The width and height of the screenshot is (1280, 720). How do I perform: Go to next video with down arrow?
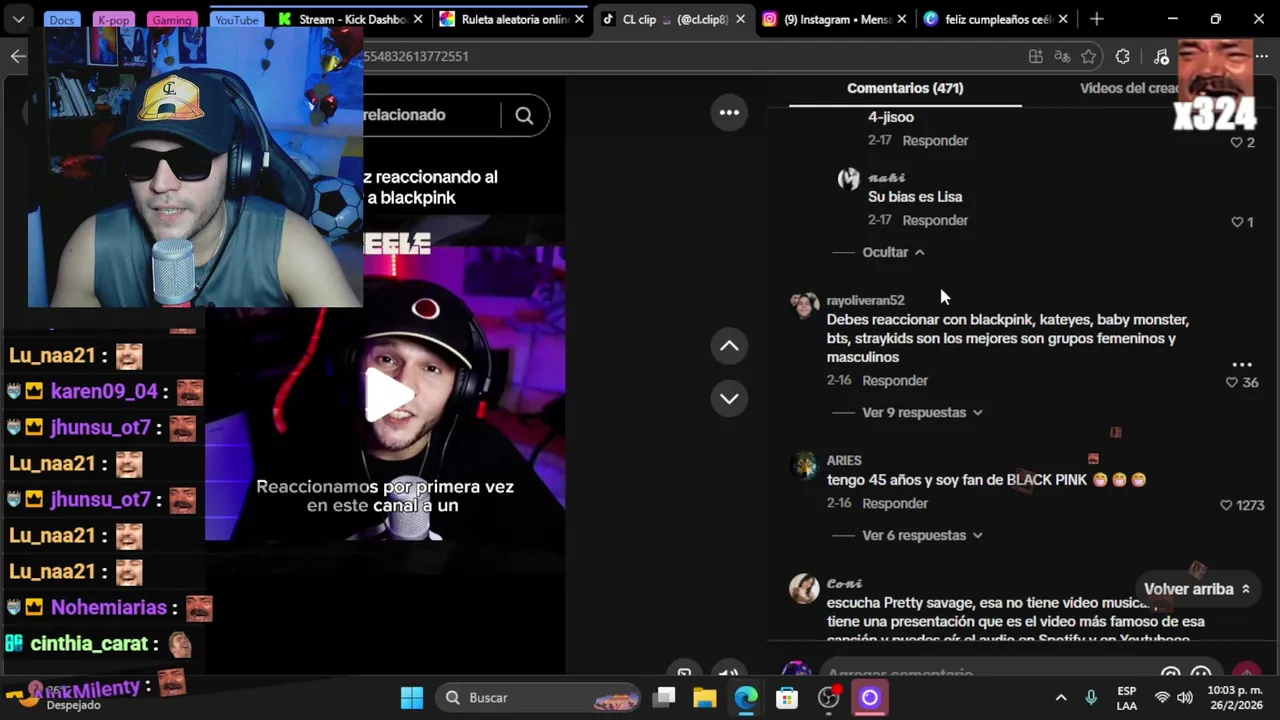pos(729,398)
